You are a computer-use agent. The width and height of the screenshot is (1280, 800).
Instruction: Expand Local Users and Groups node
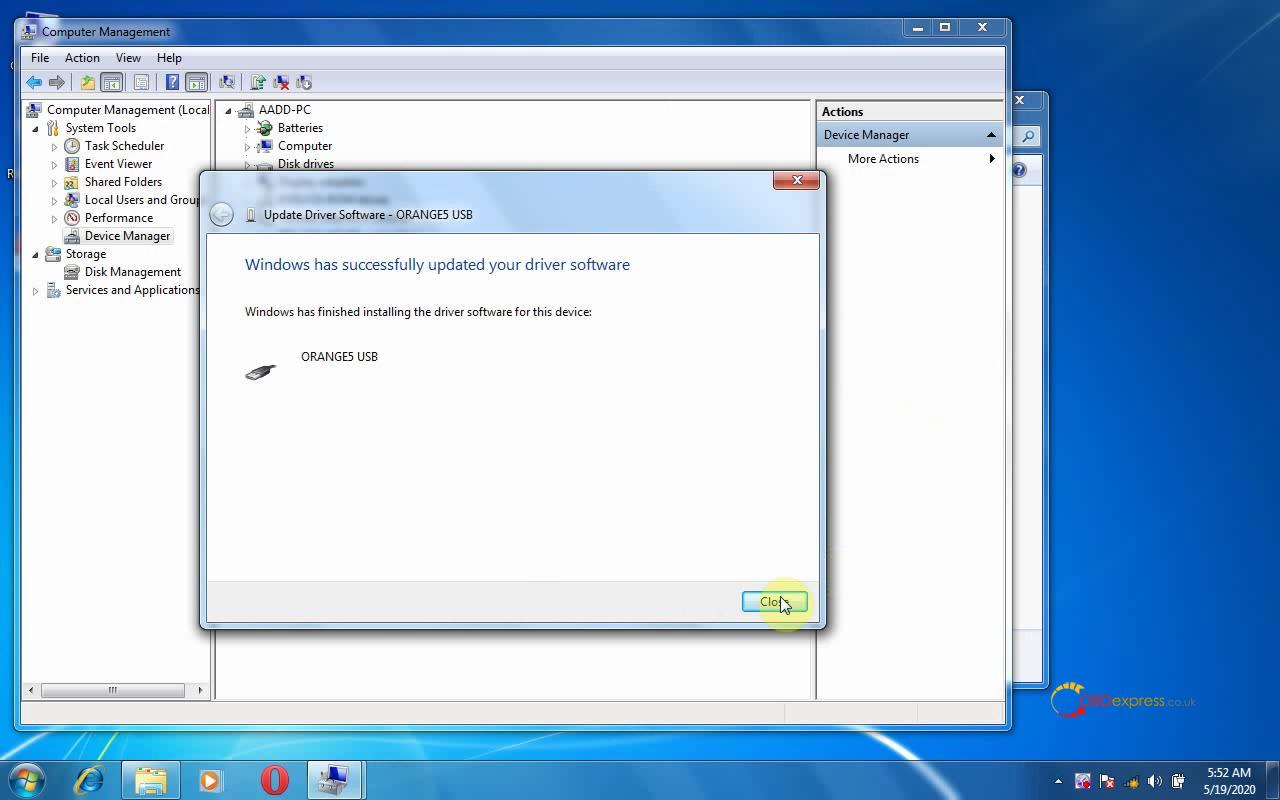coord(55,200)
